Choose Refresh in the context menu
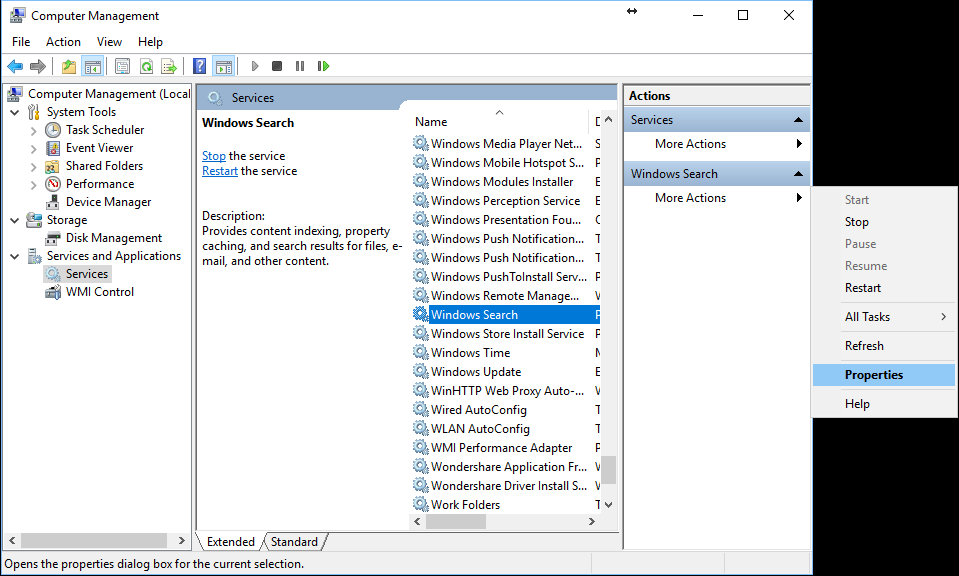The image size is (959, 576). click(884, 346)
